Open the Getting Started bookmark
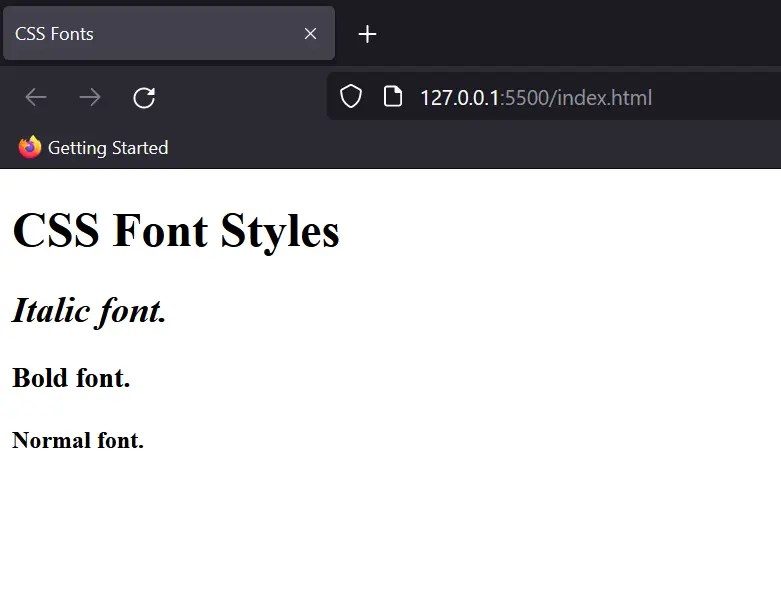Screen dimensions: 781x615 [93, 148]
